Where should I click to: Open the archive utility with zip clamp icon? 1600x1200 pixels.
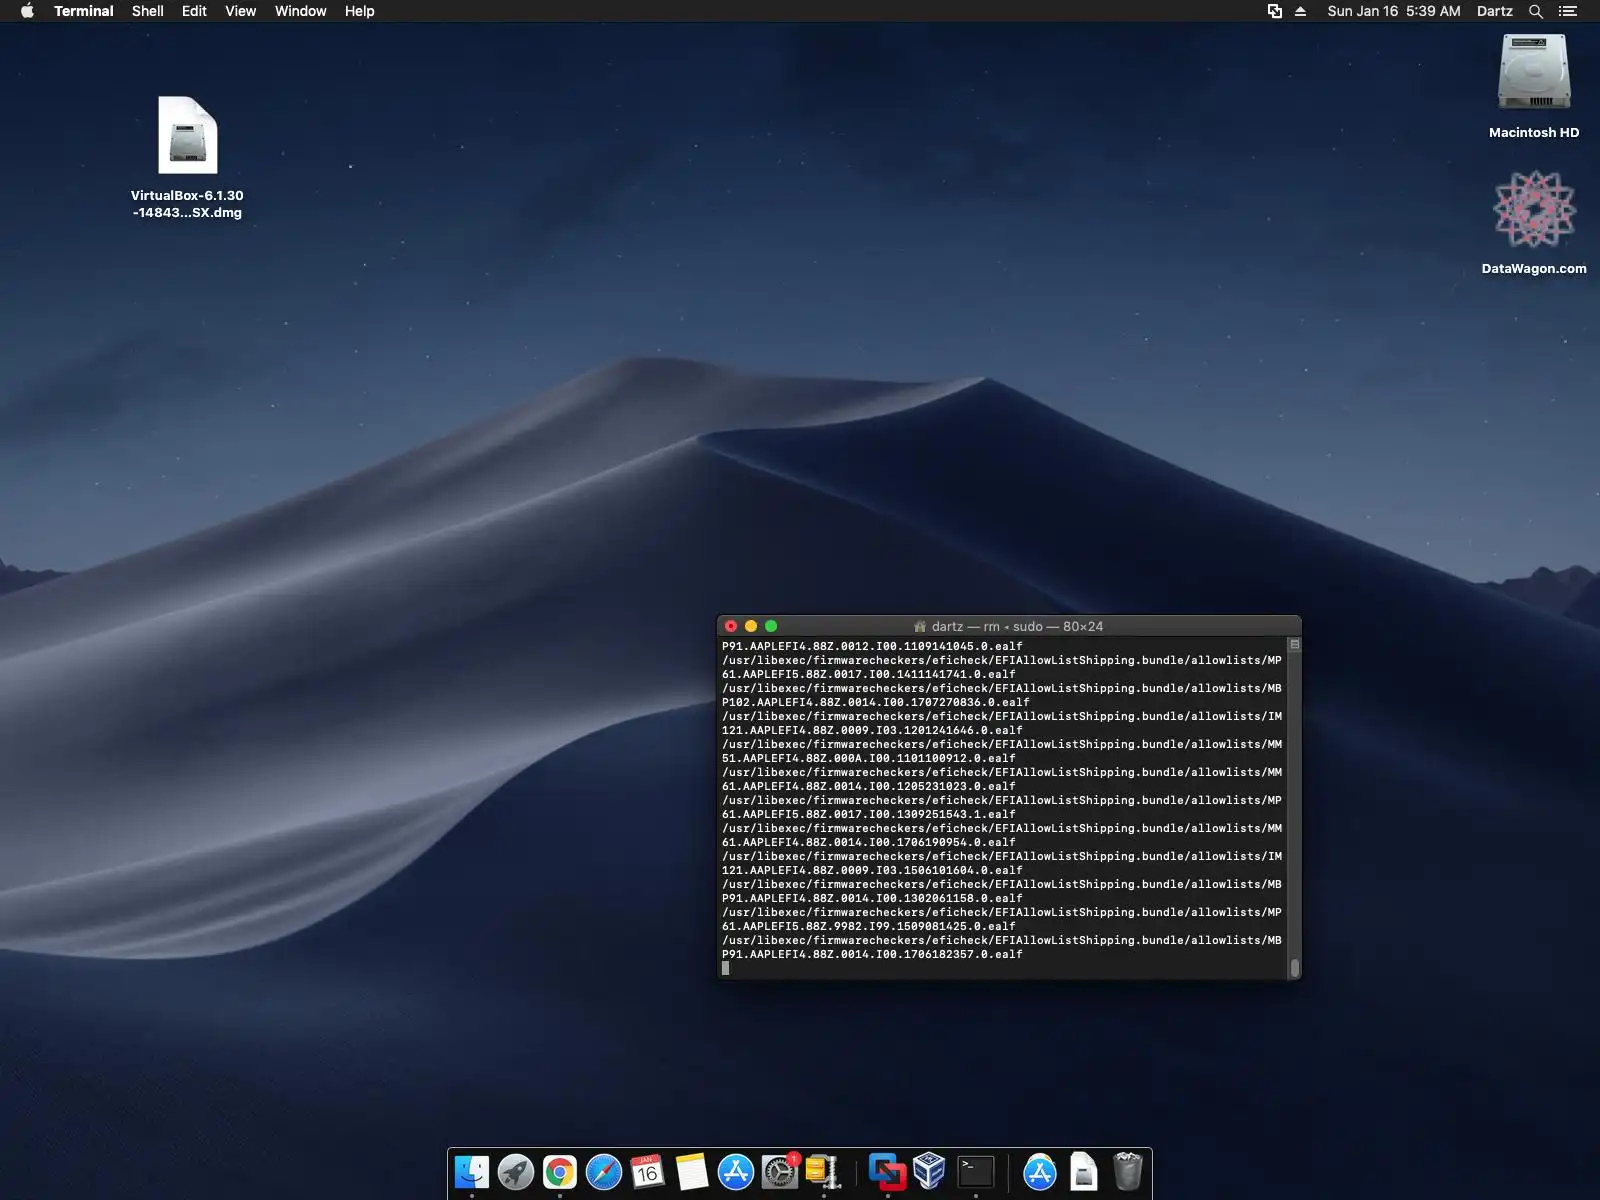[x=824, y=1172]
